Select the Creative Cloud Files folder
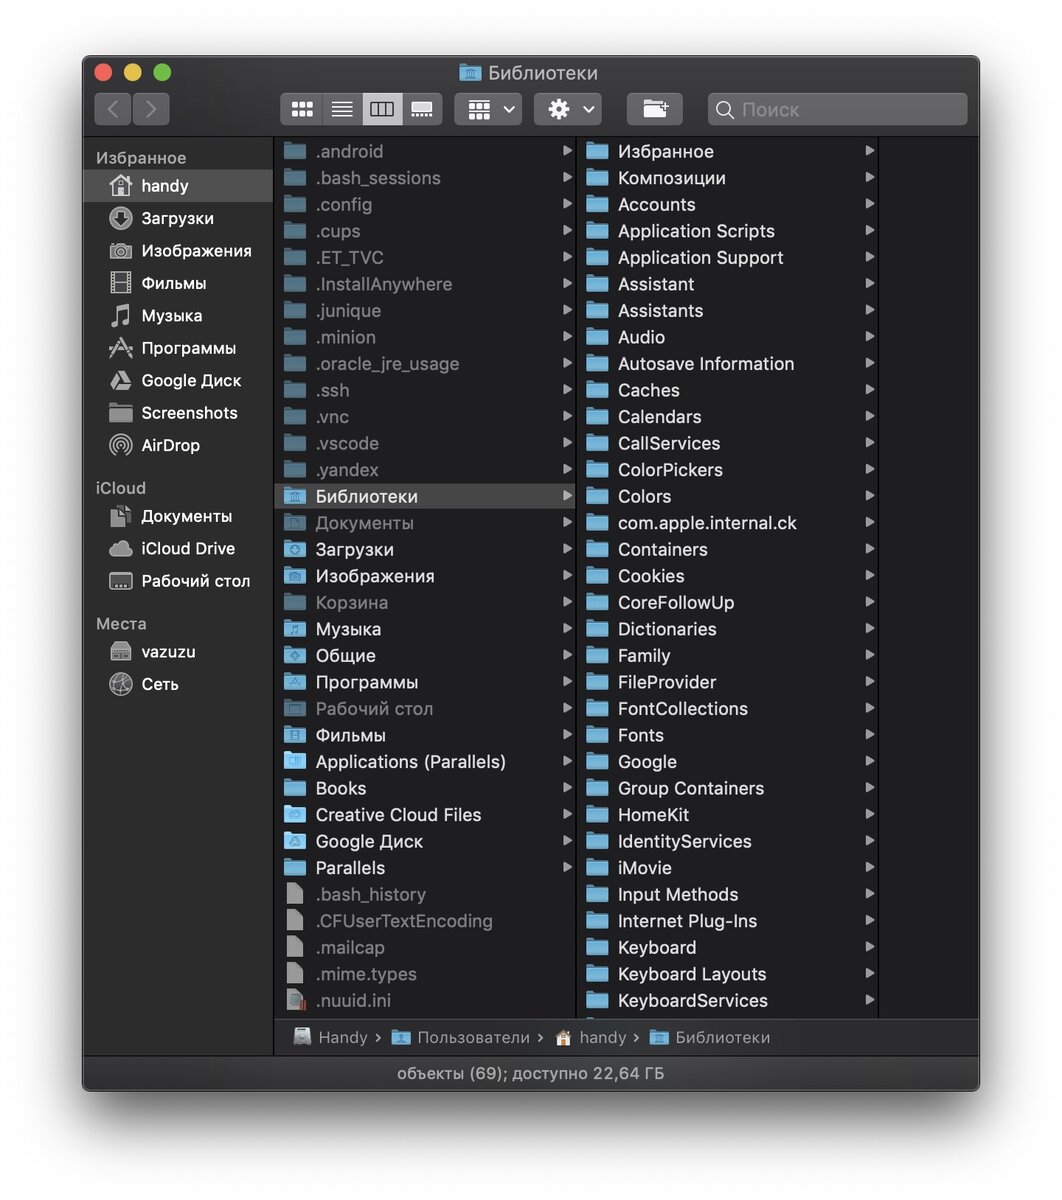This screenshot has height=1200, width=1062. pyautogui.click(x=425, y=815)
